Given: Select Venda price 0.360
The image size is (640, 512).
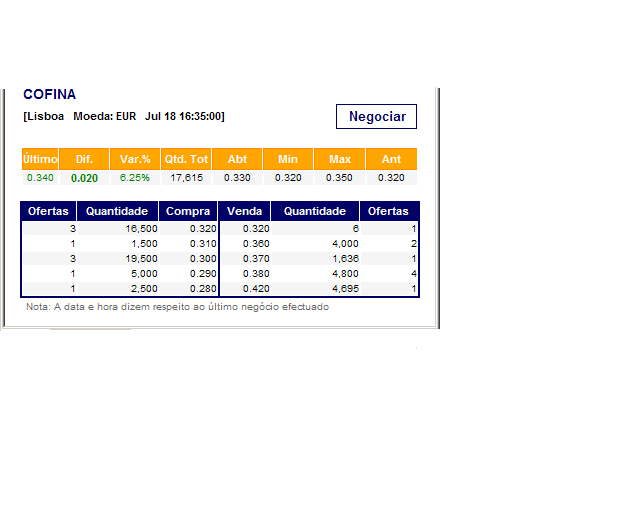Looking at the screenshot, I should [256, 244].
